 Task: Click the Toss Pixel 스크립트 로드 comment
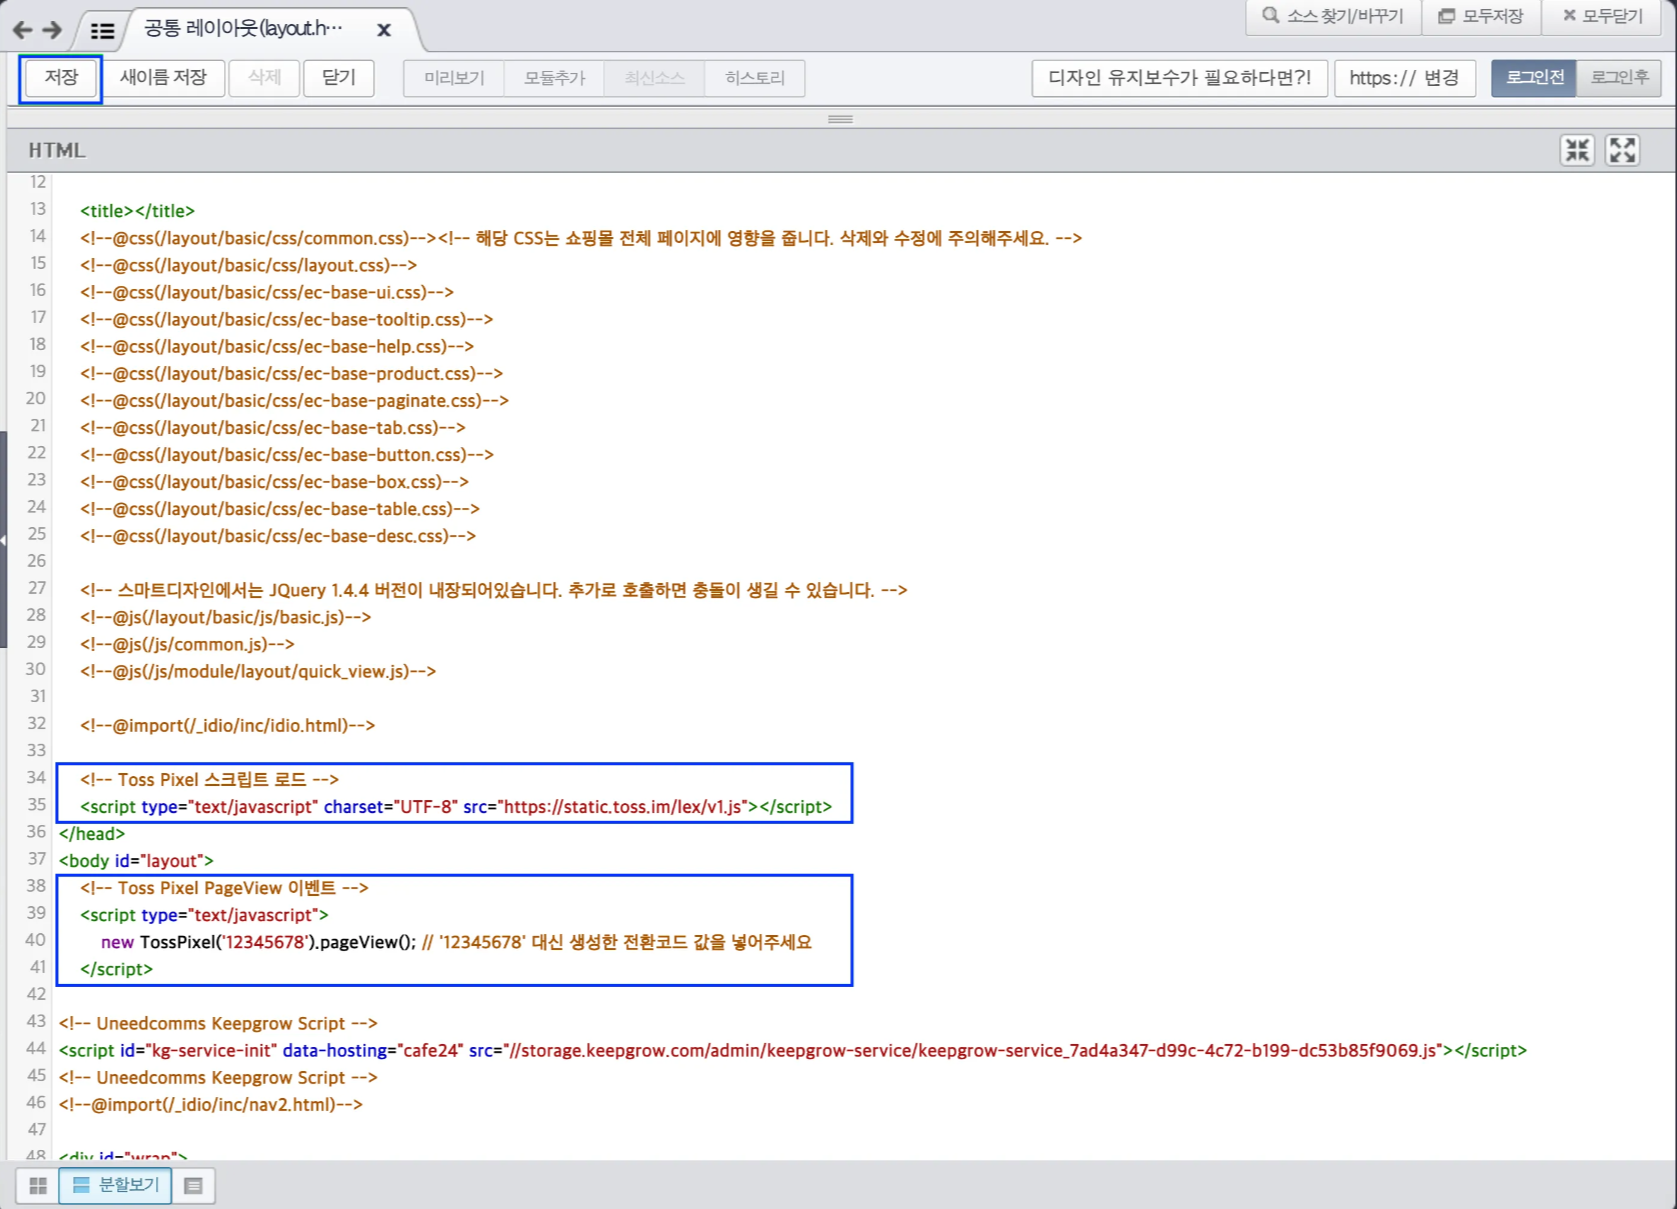click(x=209, y=779)
